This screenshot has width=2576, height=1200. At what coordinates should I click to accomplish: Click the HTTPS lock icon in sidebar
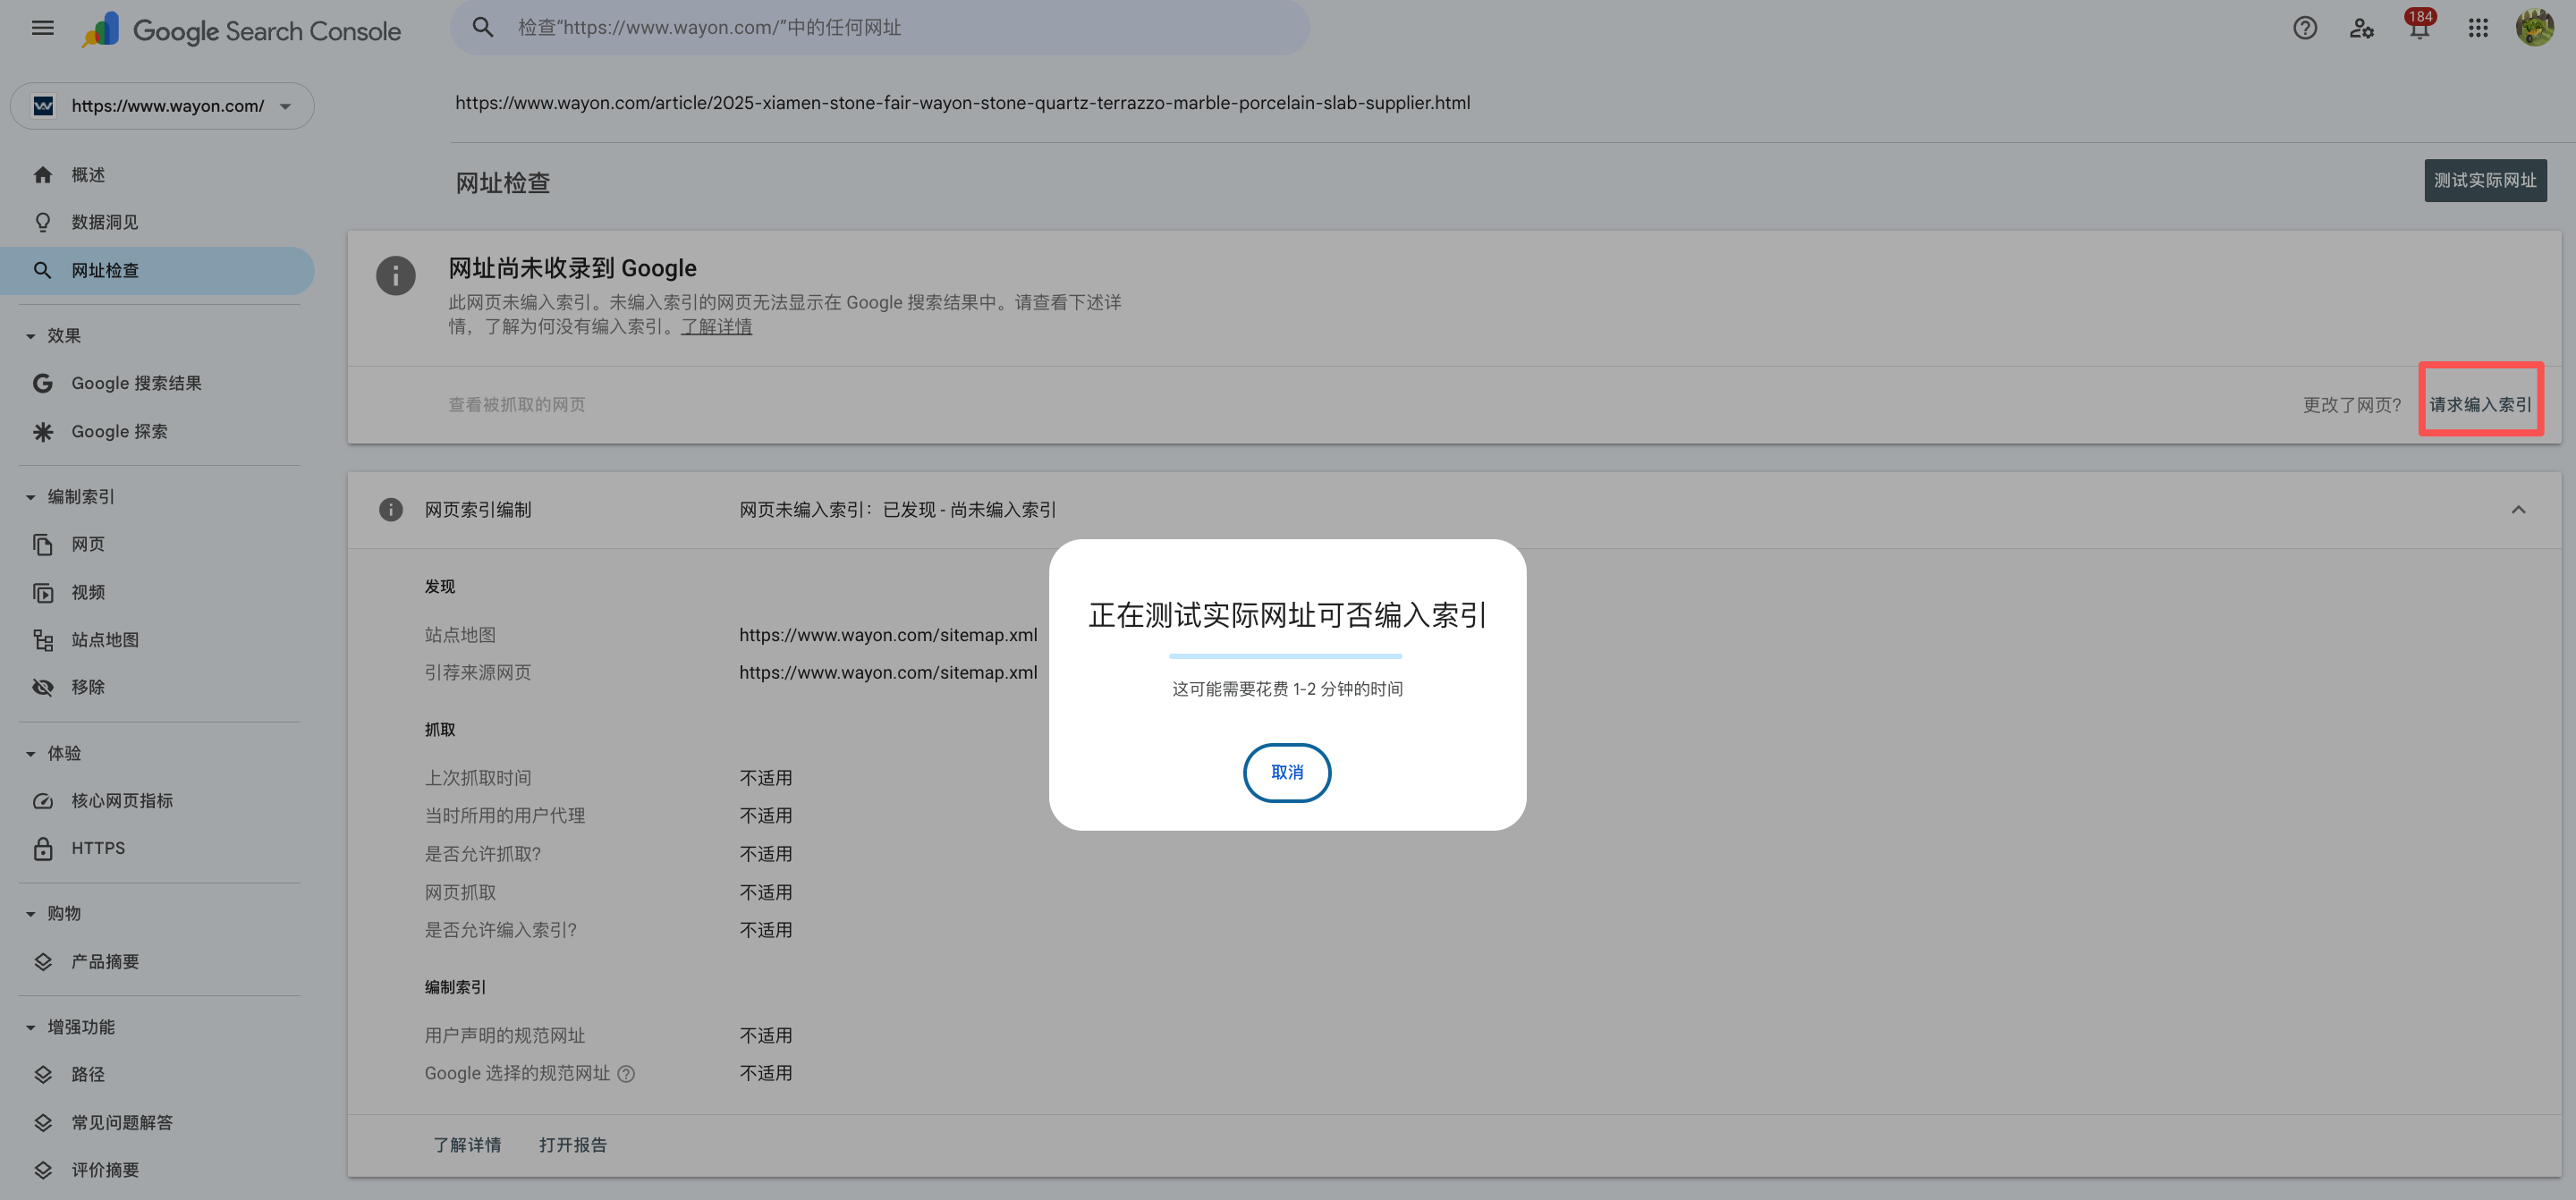(43, 848)
